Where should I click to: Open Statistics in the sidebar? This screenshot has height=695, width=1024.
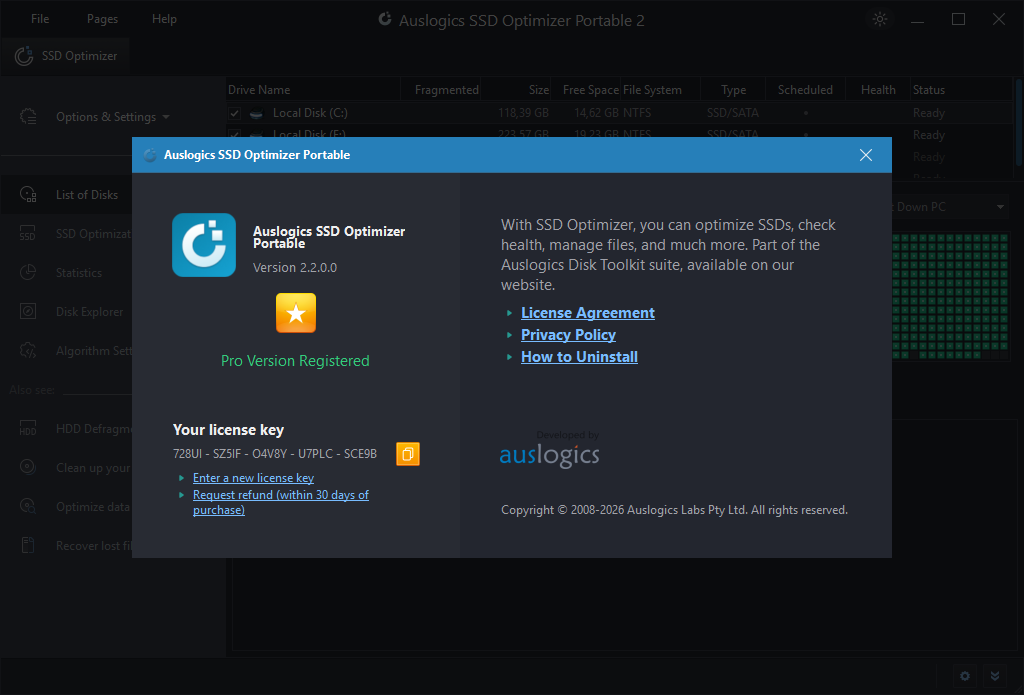tap(79, 272)
